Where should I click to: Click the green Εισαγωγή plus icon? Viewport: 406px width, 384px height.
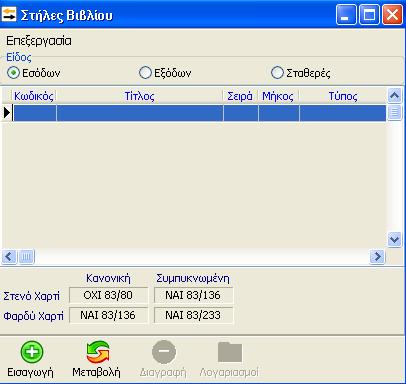tap(32, 352)
